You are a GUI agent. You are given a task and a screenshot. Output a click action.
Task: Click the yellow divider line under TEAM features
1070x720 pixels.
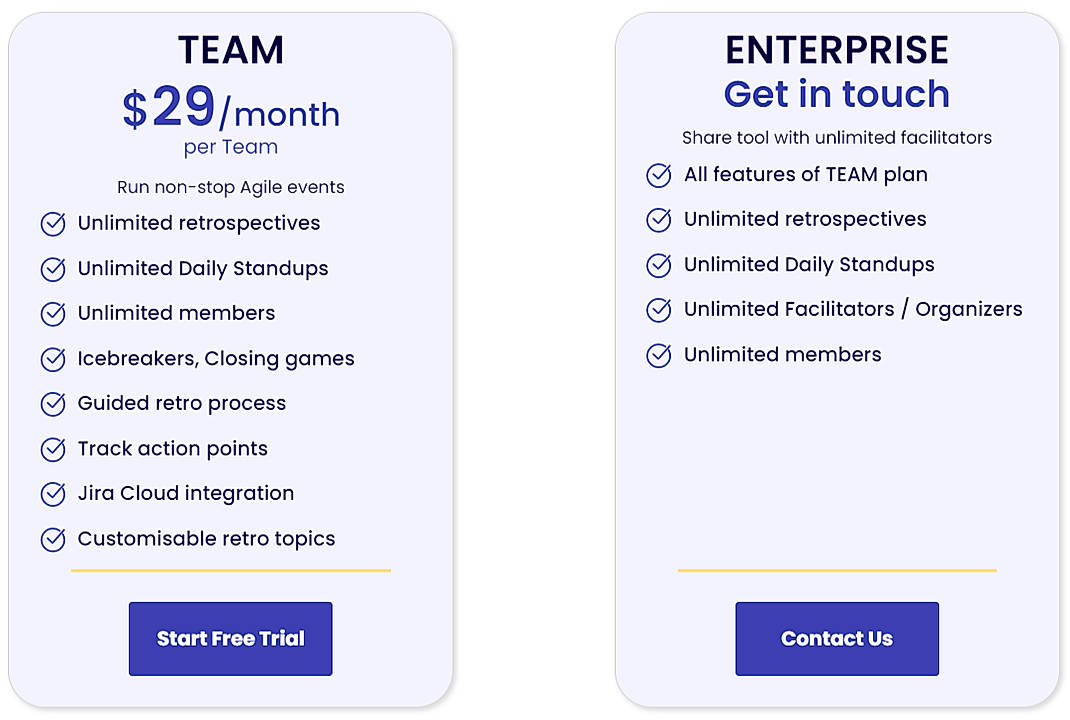(x=230, y=571)
